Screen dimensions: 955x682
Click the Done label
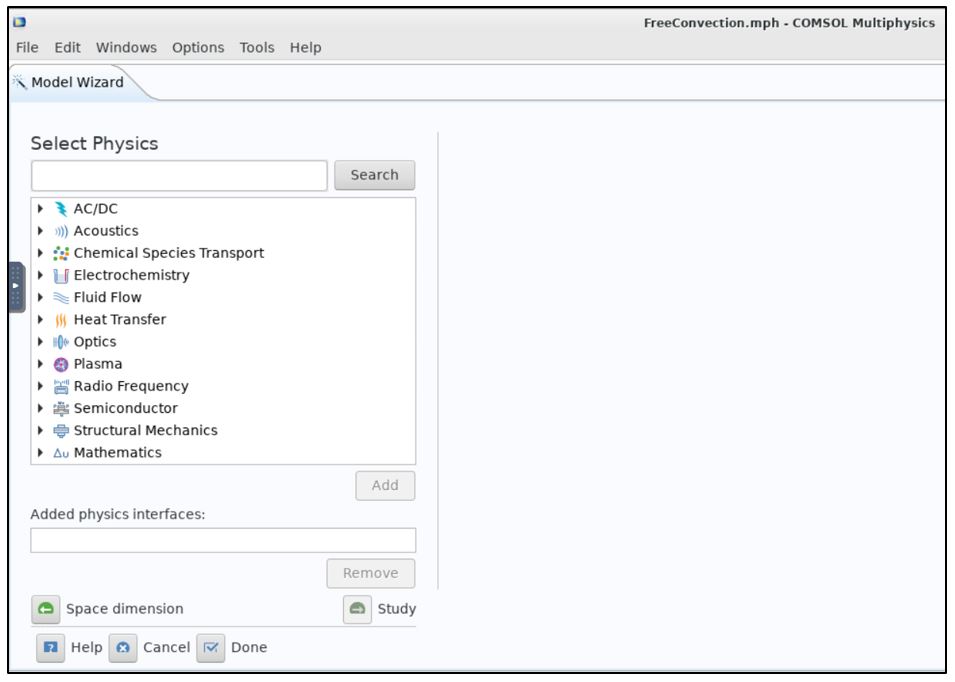click(249, 647)
